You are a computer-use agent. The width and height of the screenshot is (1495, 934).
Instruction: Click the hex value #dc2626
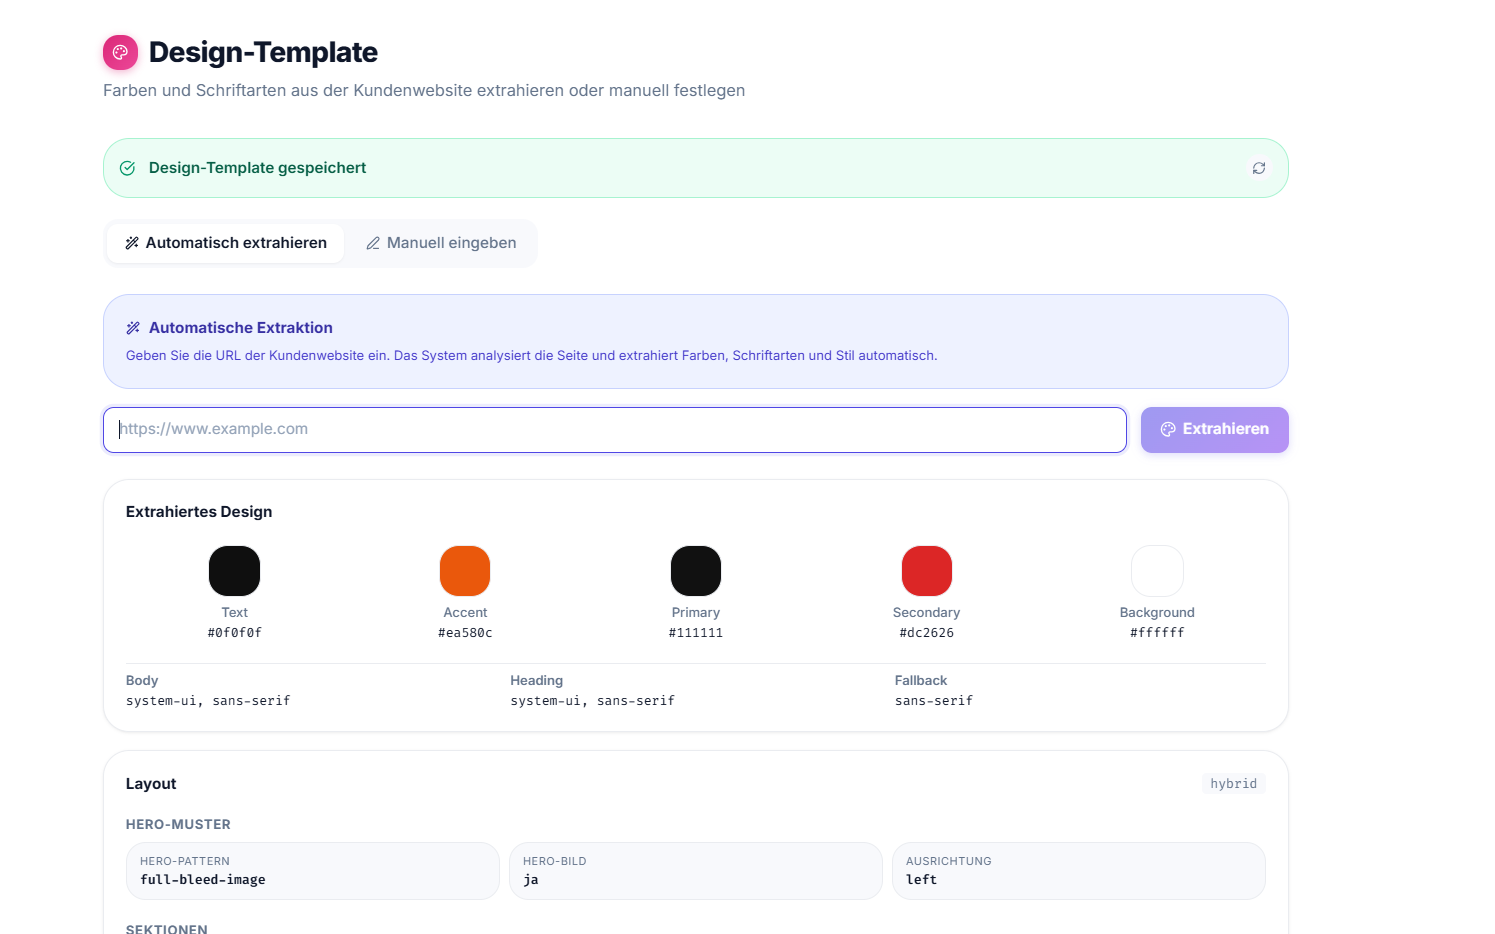pyautogui.click(x=927, y=633)
